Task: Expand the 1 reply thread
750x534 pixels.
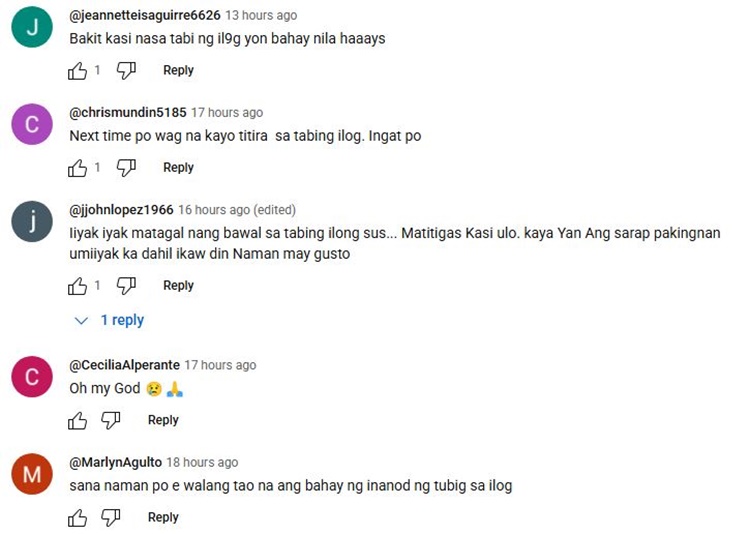Action: point(109,320)
